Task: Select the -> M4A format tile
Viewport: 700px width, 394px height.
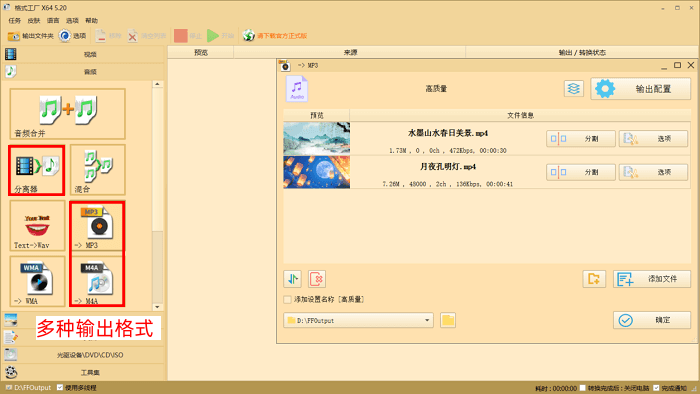Action: tap(98, 281)
